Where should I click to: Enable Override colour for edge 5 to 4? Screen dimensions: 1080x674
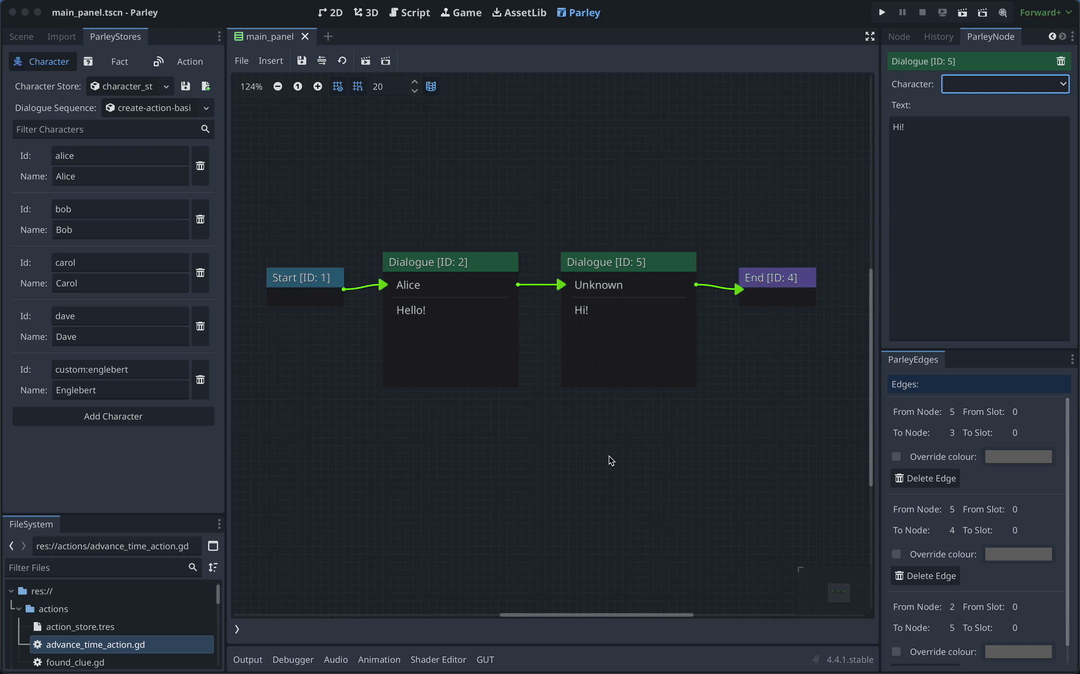point(896,554)
